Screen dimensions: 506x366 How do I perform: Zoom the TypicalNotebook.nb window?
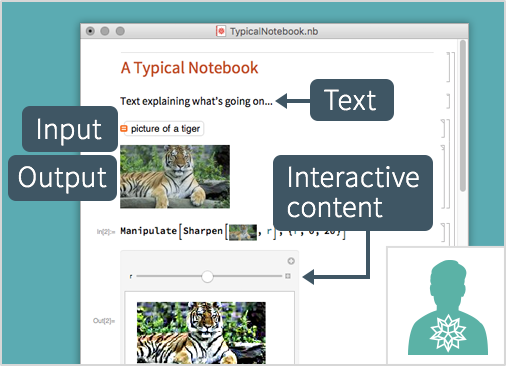(x=120, y=31)
